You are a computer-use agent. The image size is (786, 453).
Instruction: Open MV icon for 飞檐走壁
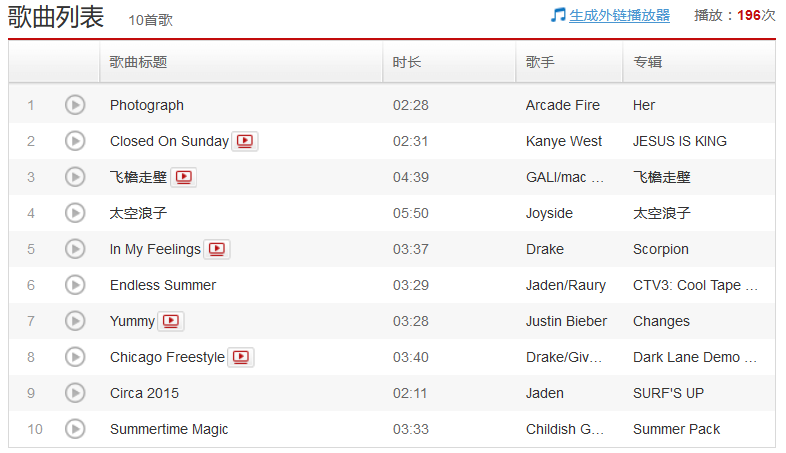point(183,177)
